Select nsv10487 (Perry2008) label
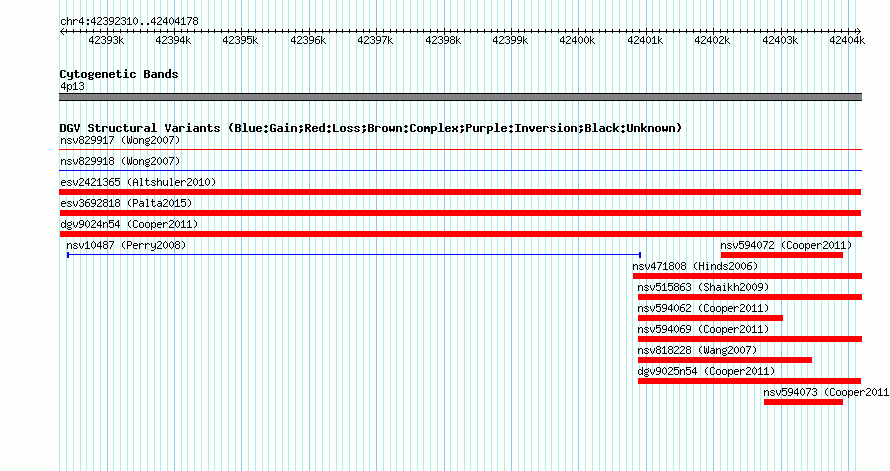This screenshot has height=471, width=890. tap(126, 245)
